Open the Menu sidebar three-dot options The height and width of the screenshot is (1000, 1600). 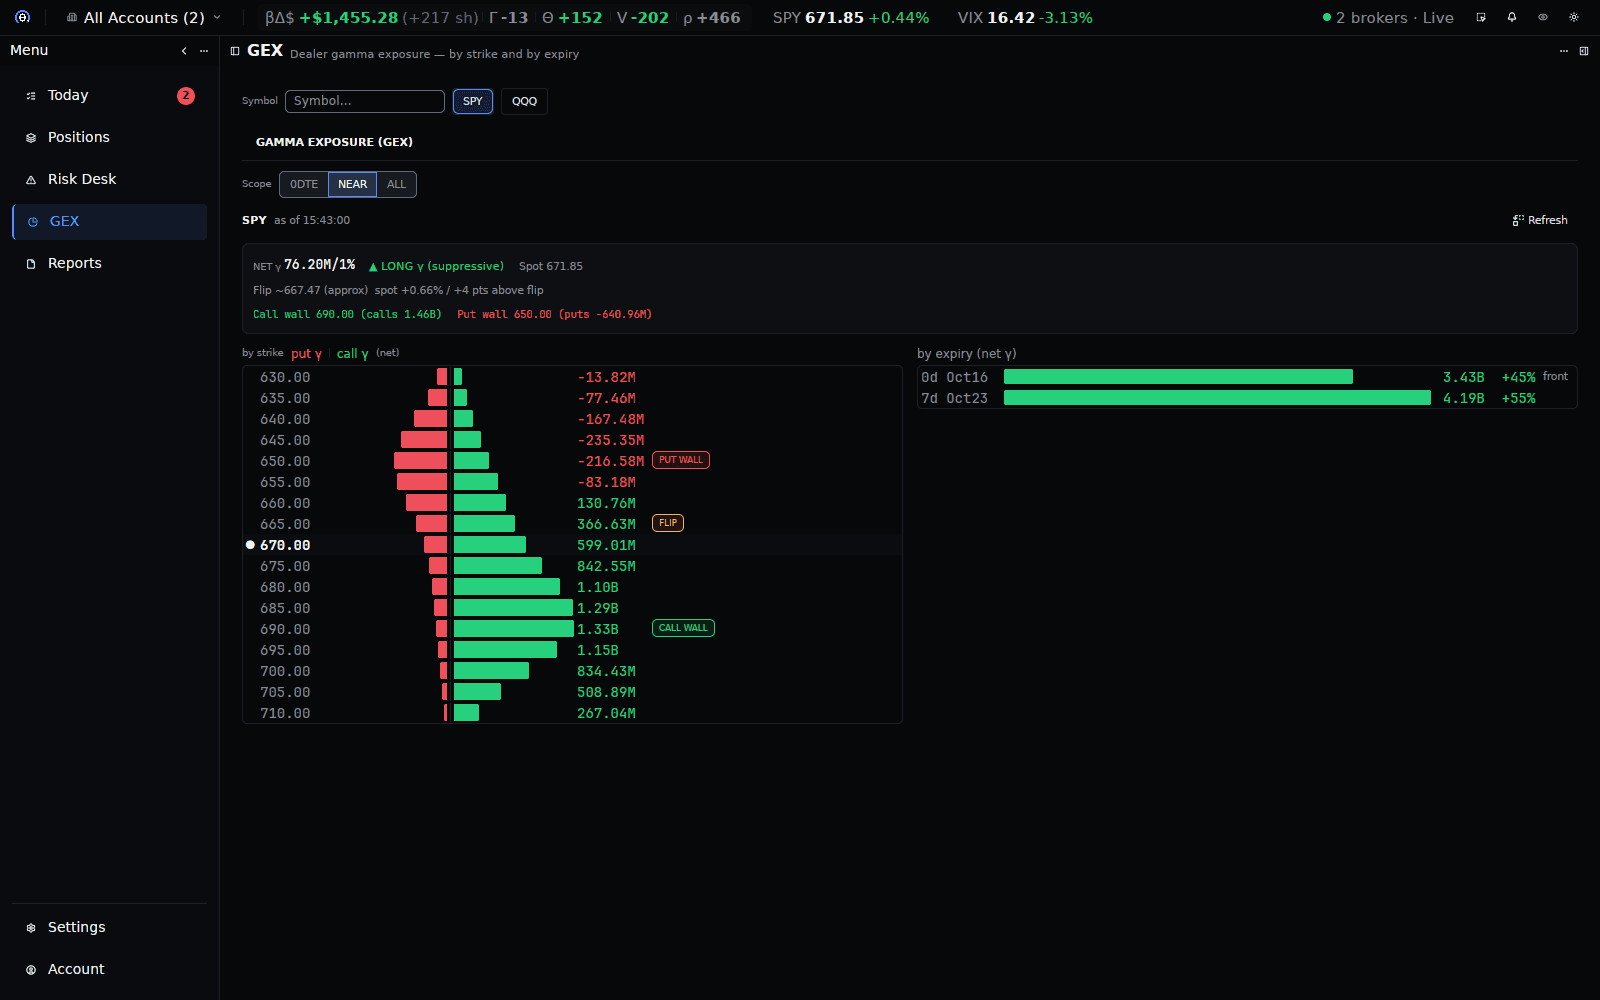[204, 50]
